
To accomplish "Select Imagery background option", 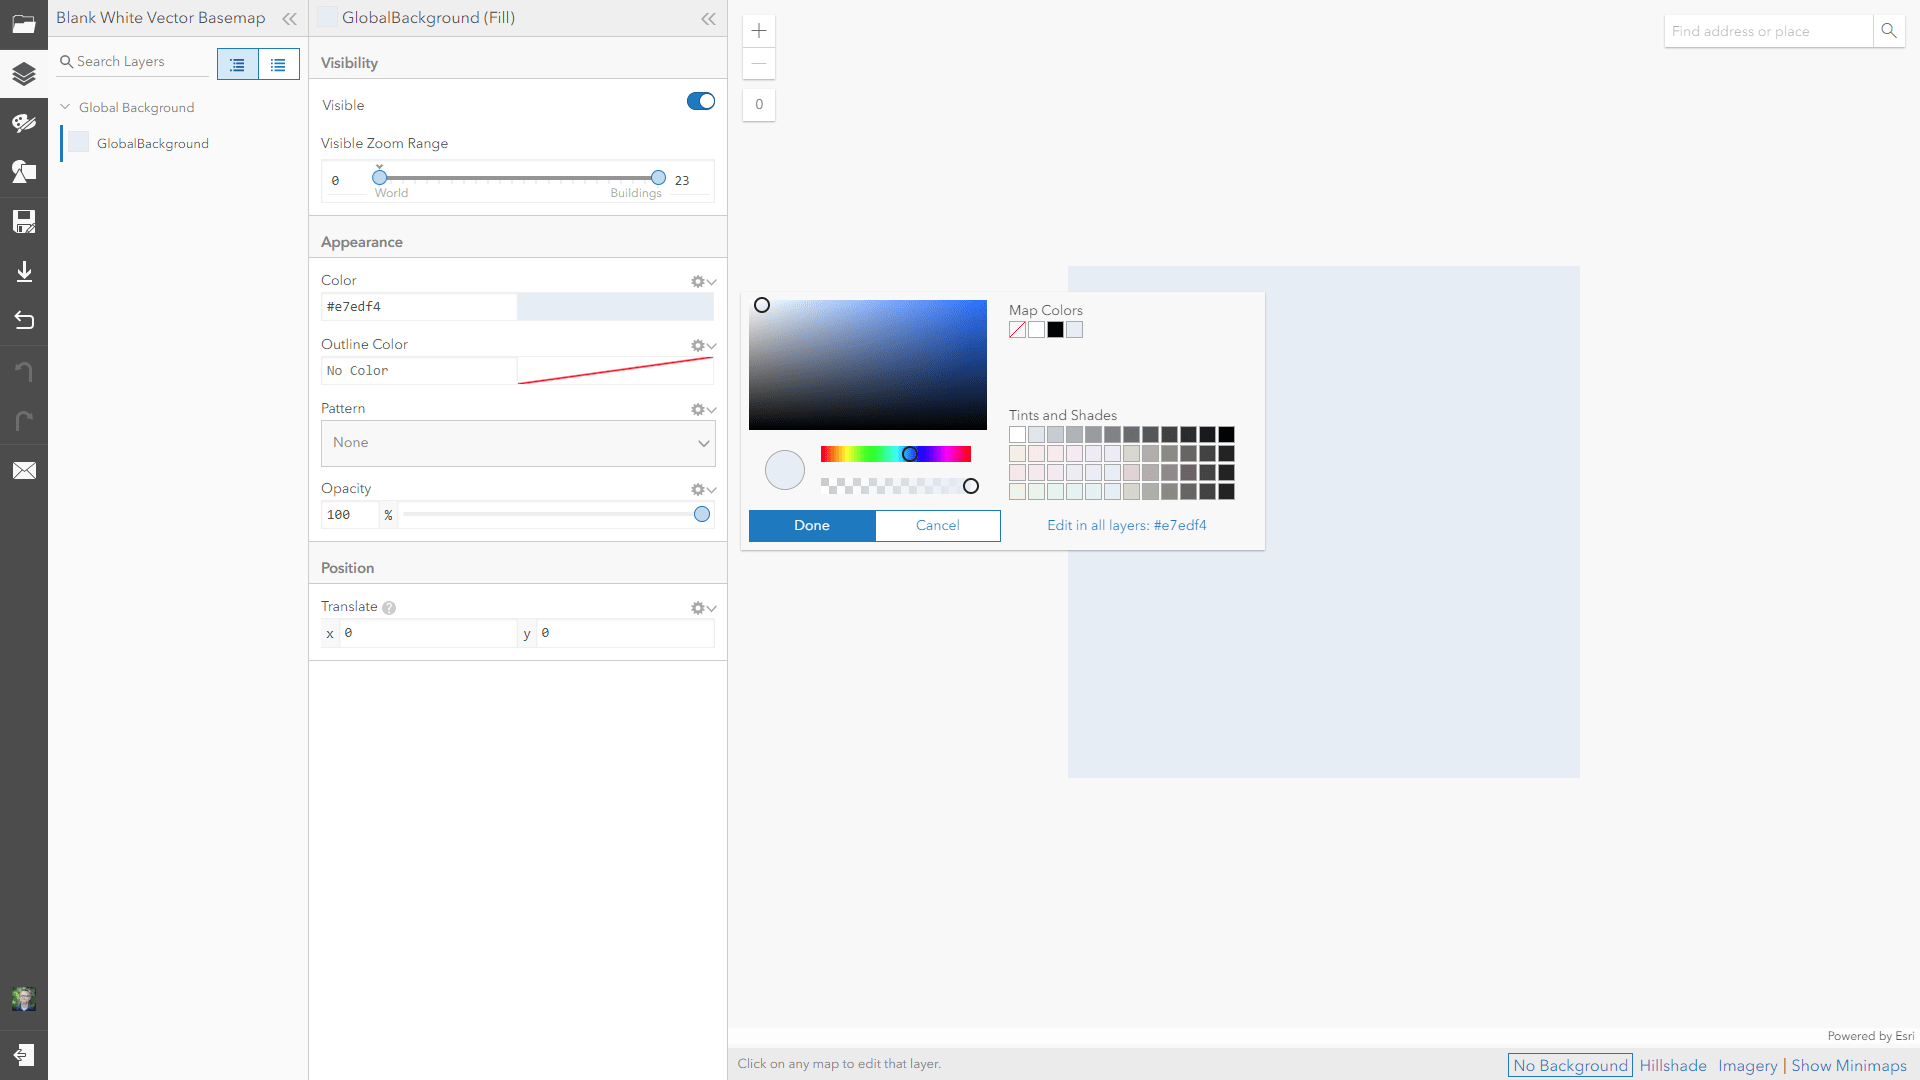I will click(x=1747, y=1065).
